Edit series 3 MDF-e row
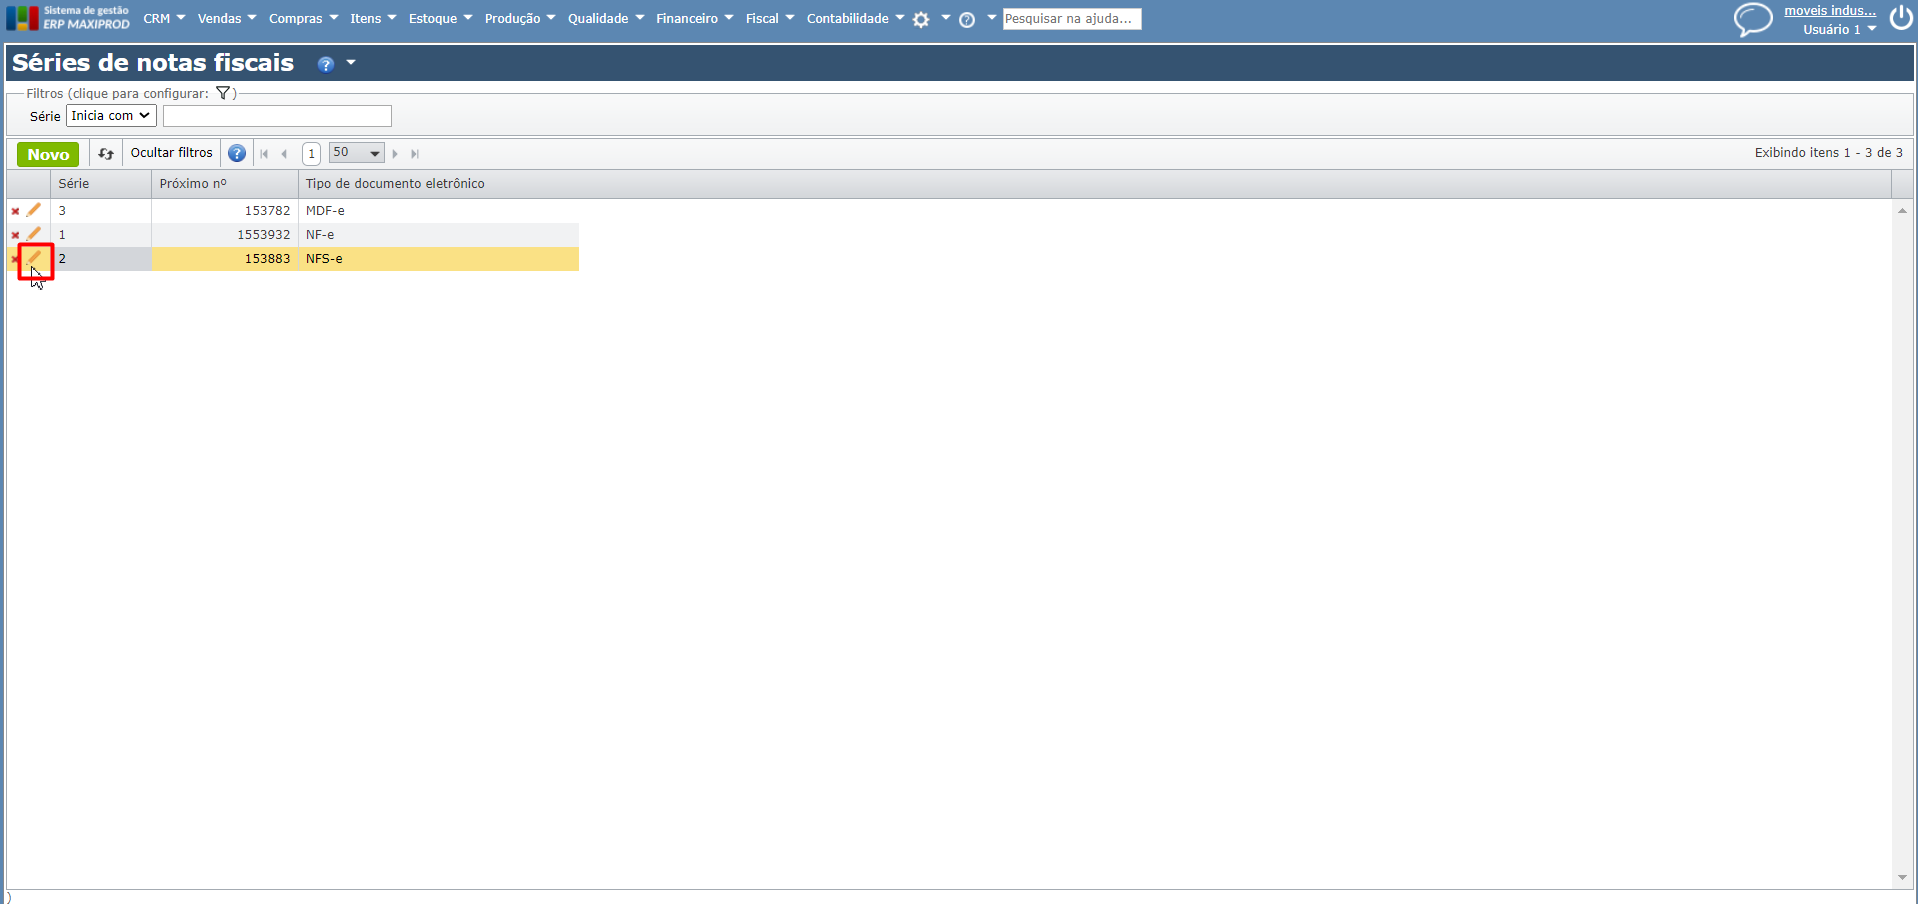This screenshot has width=1918, height=904. [x=34, y=210]
